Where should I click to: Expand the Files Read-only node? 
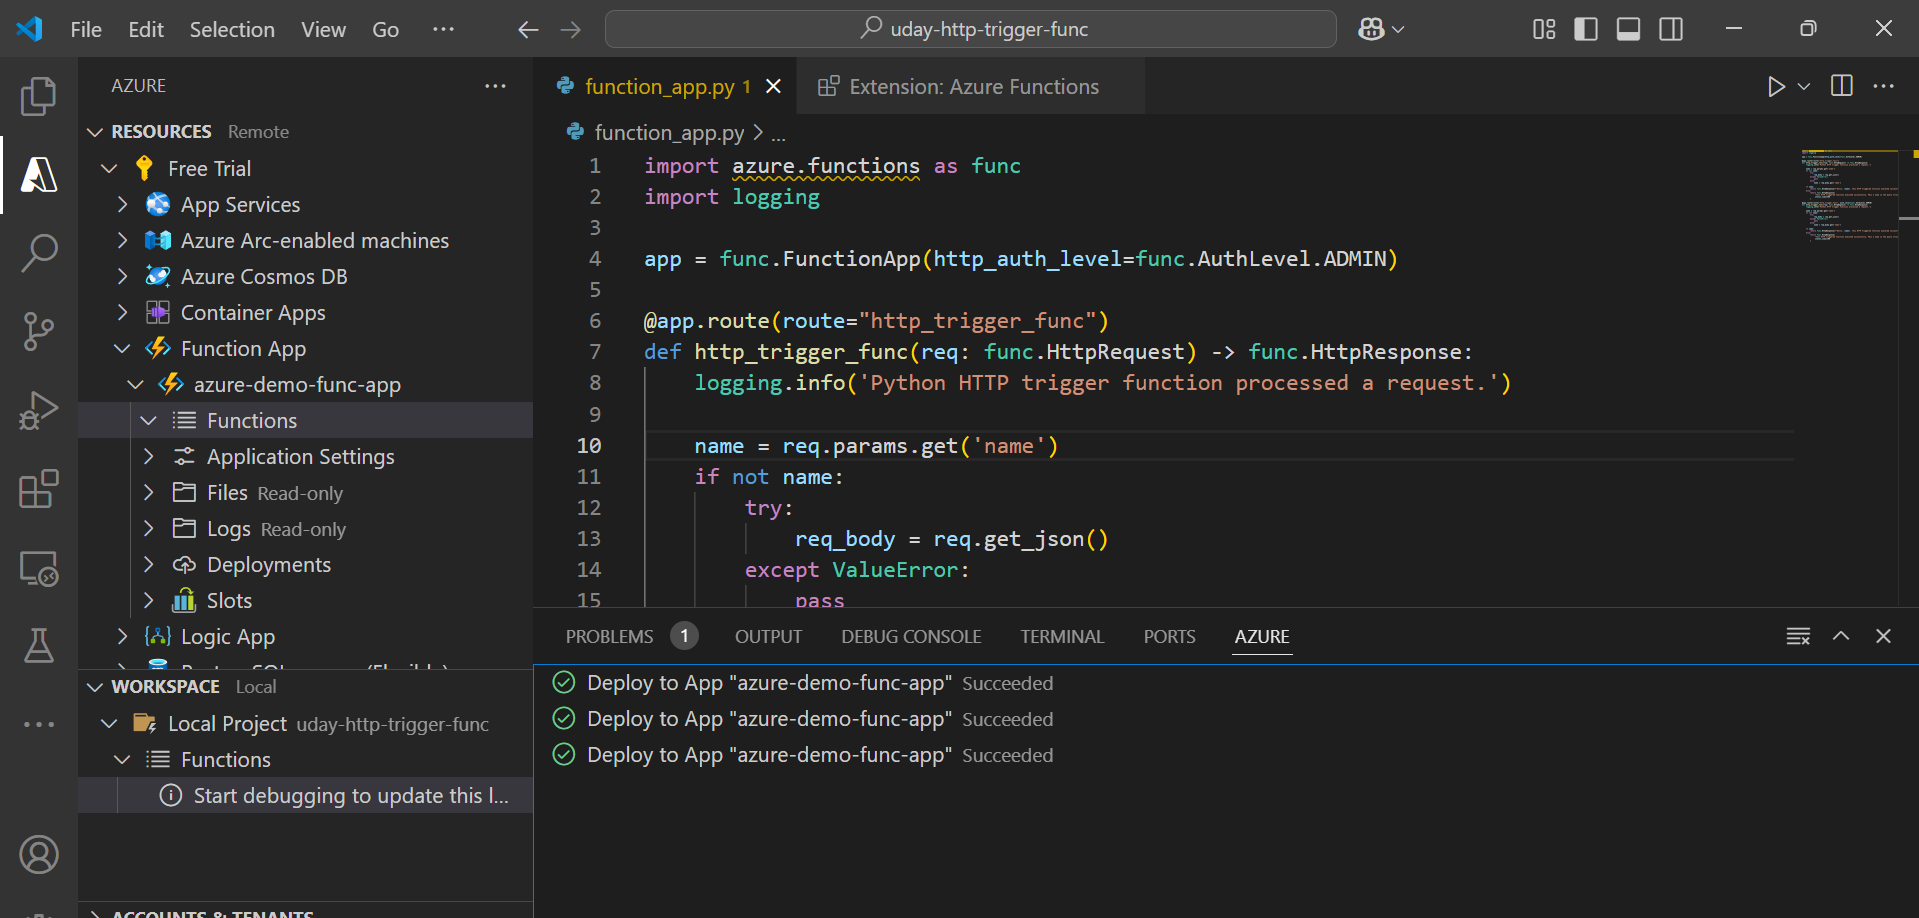click(148, 493)
